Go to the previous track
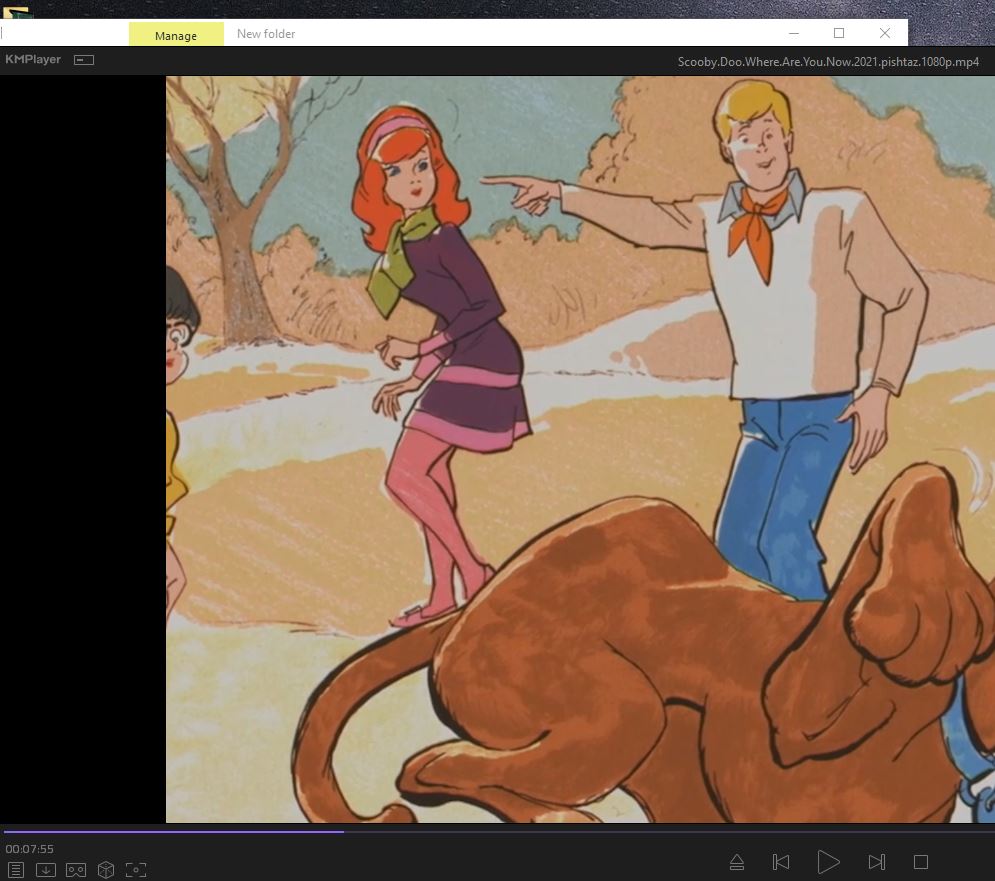The width and height of the screenshot is (995, 881). coord(782,862)
